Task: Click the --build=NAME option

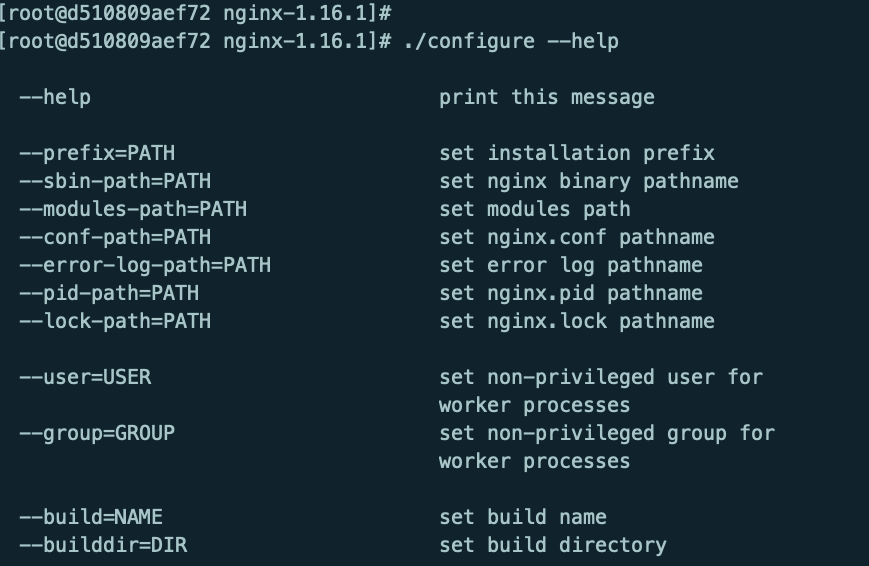Action: pos(91,517)
